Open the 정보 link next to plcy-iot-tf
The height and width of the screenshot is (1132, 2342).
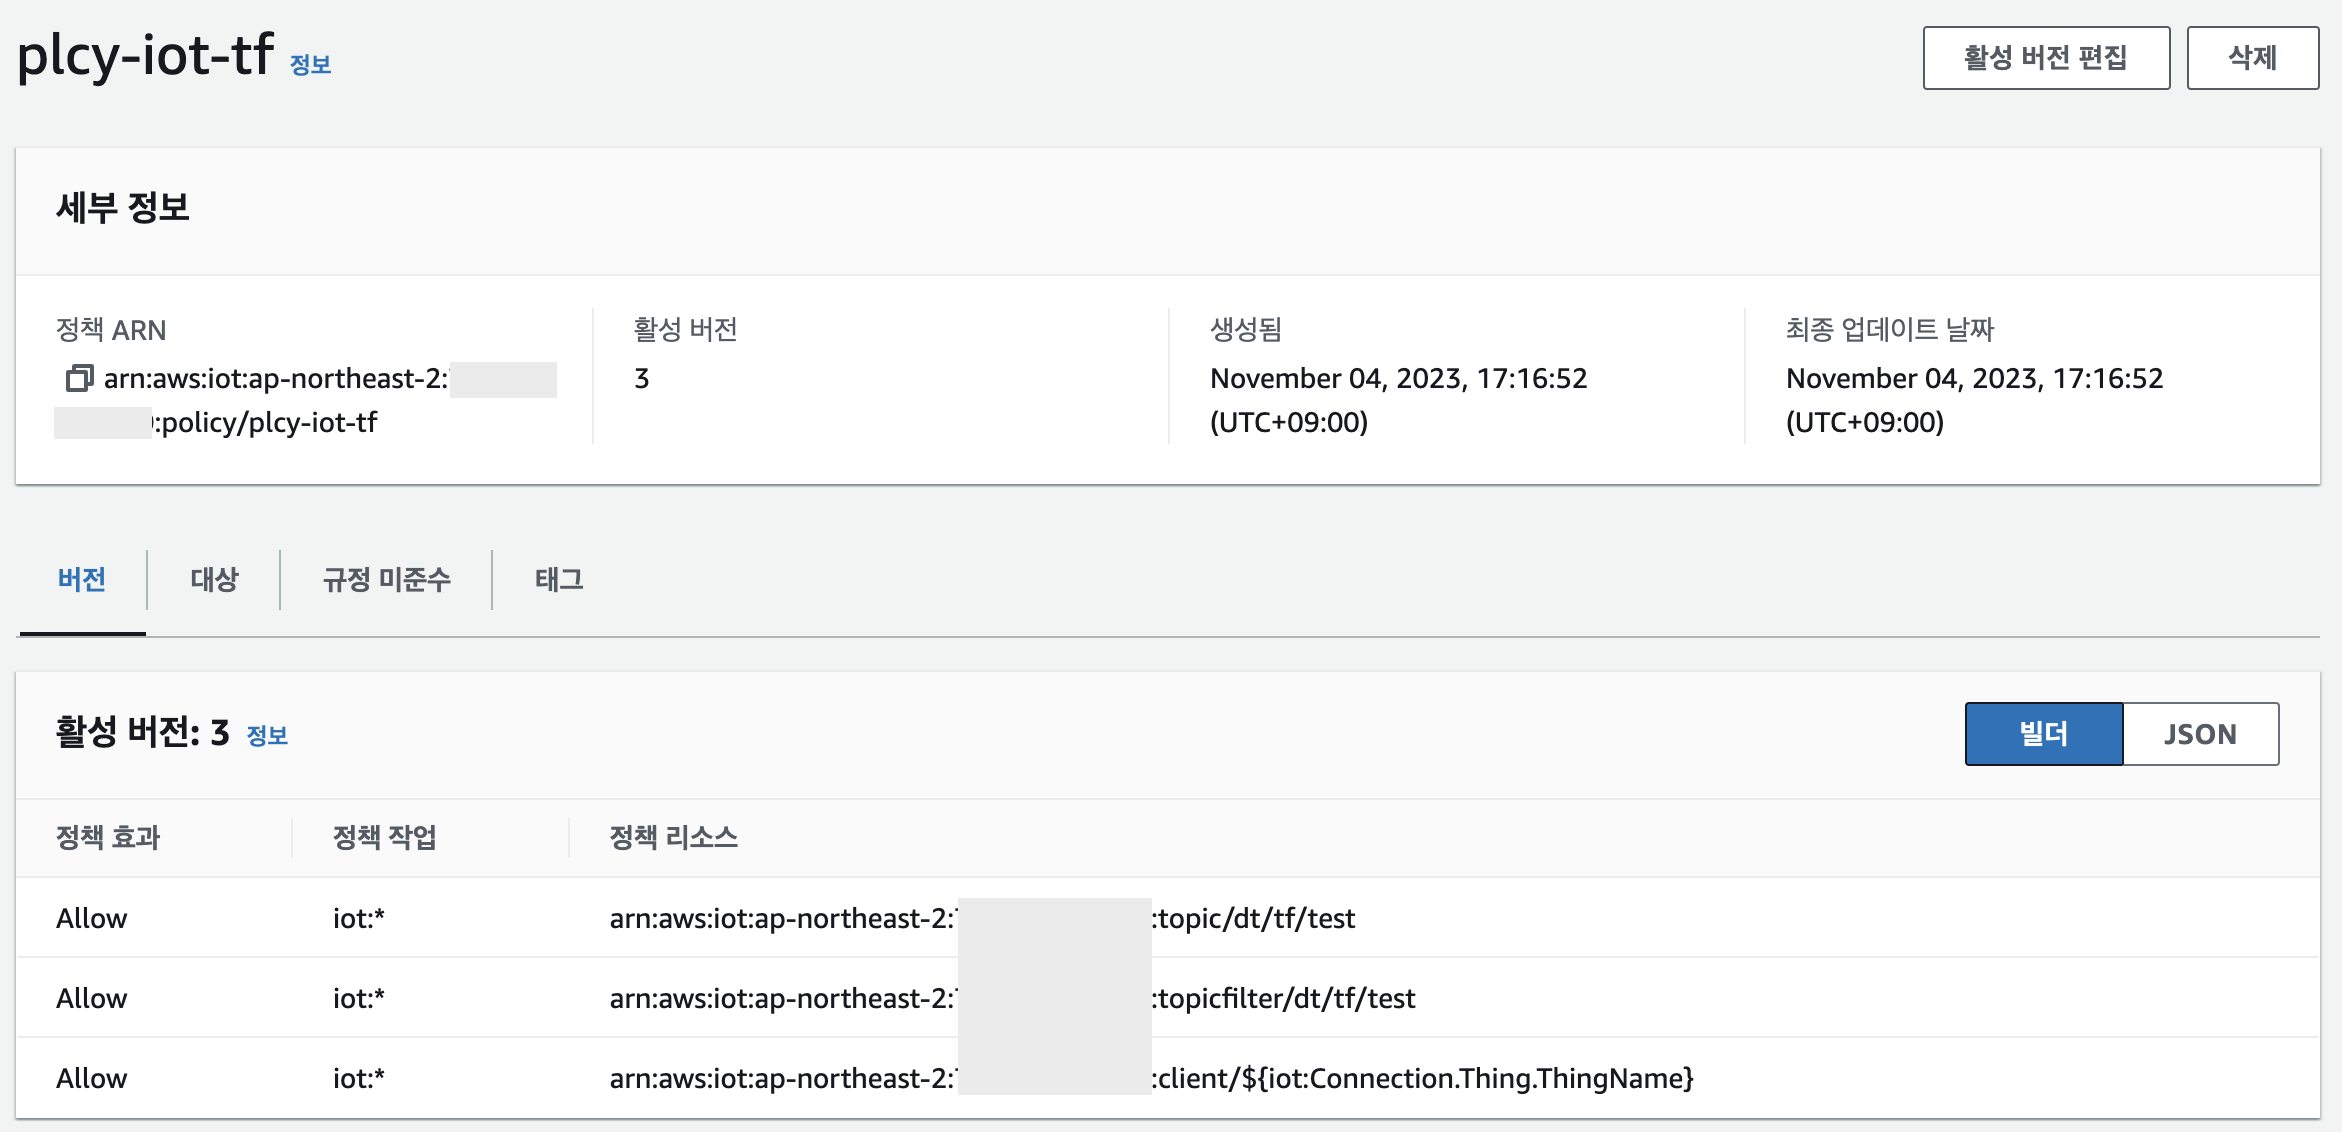tap(310, 65)
